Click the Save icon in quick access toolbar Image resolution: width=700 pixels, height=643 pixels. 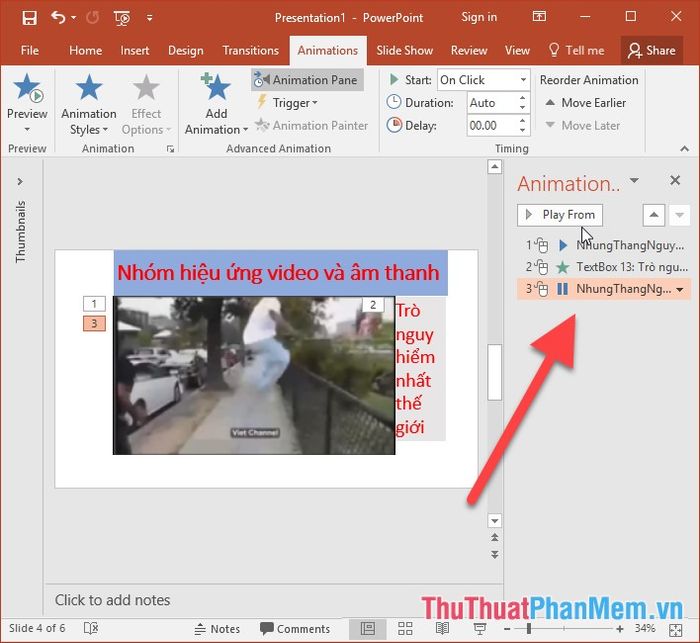tap(29, 18)
